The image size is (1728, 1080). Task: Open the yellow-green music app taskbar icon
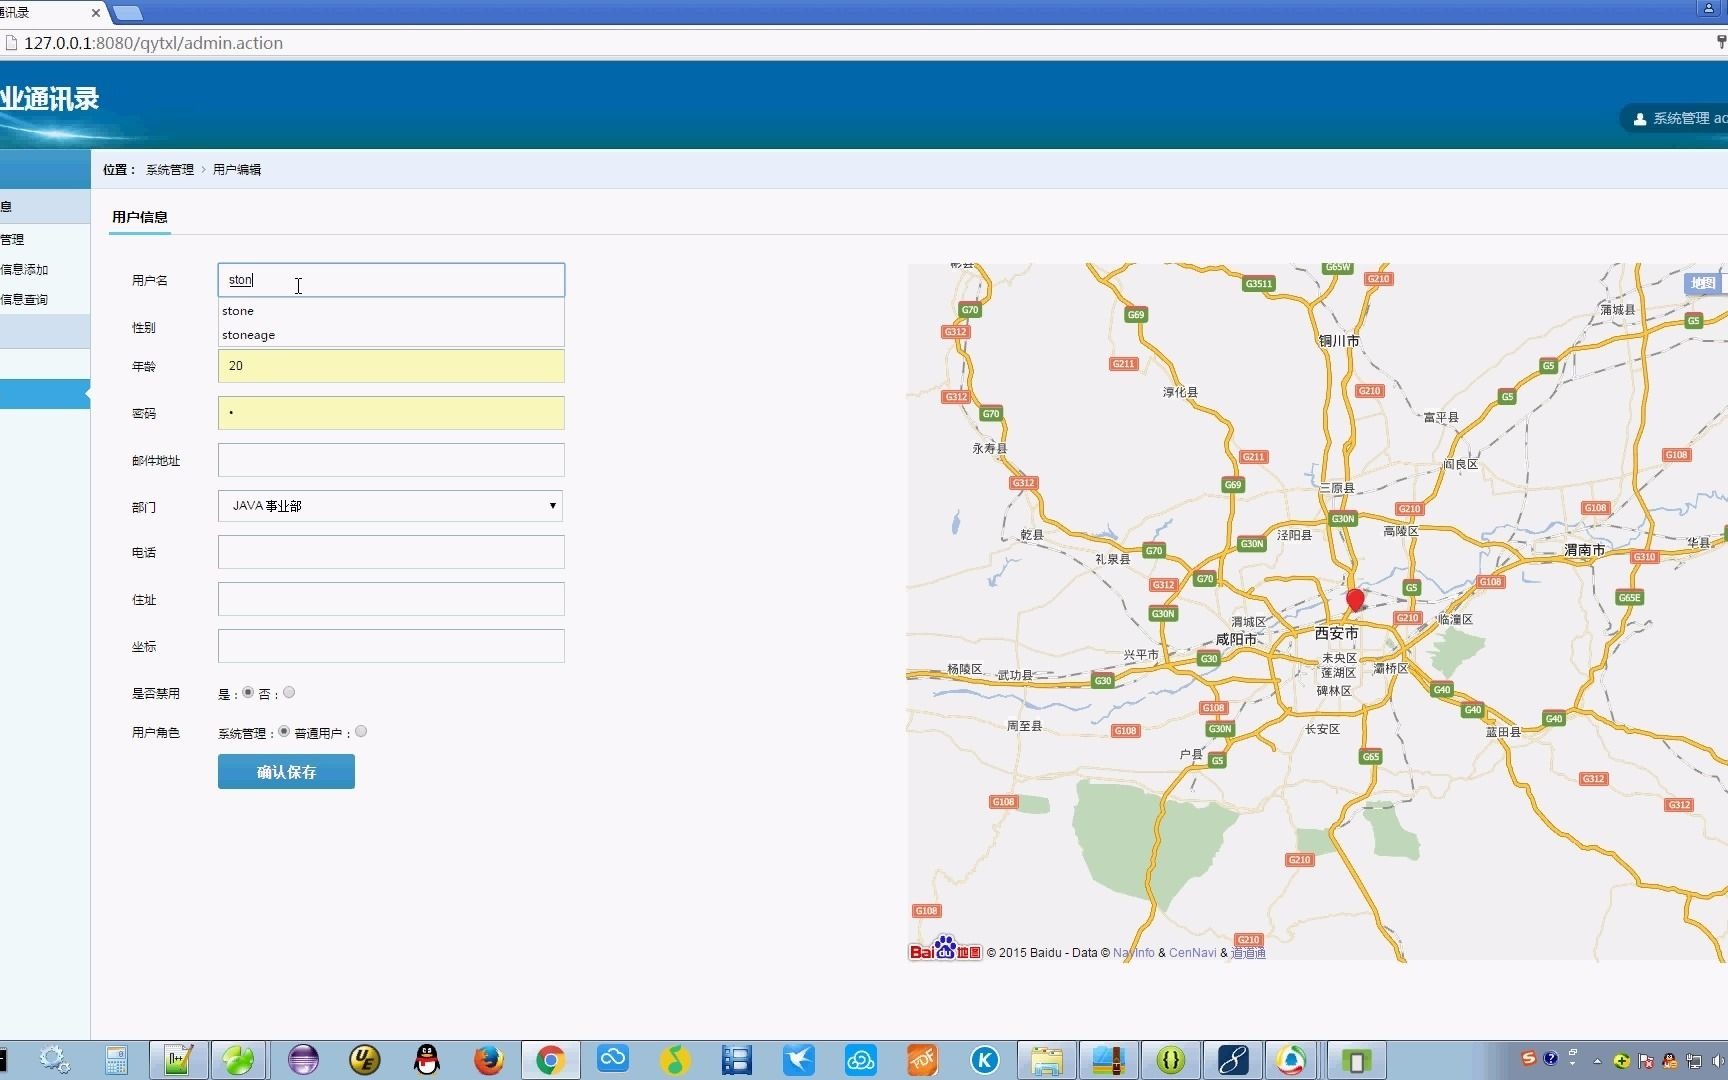pyautogui.click(x=675, y=1060)
